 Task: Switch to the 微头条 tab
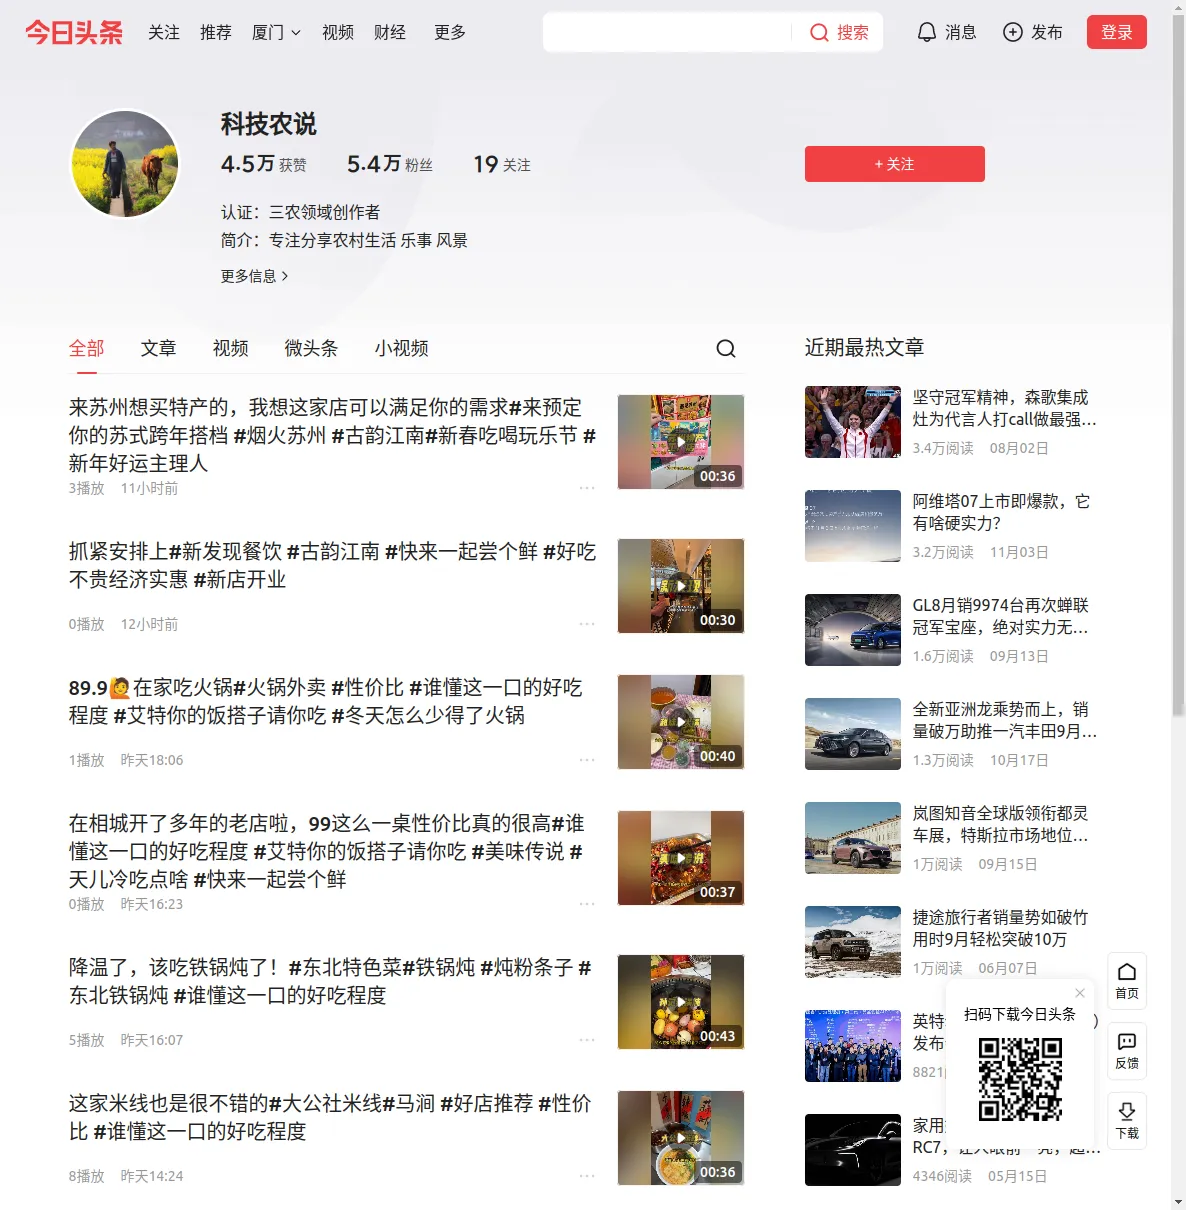[x=312, y=348]
